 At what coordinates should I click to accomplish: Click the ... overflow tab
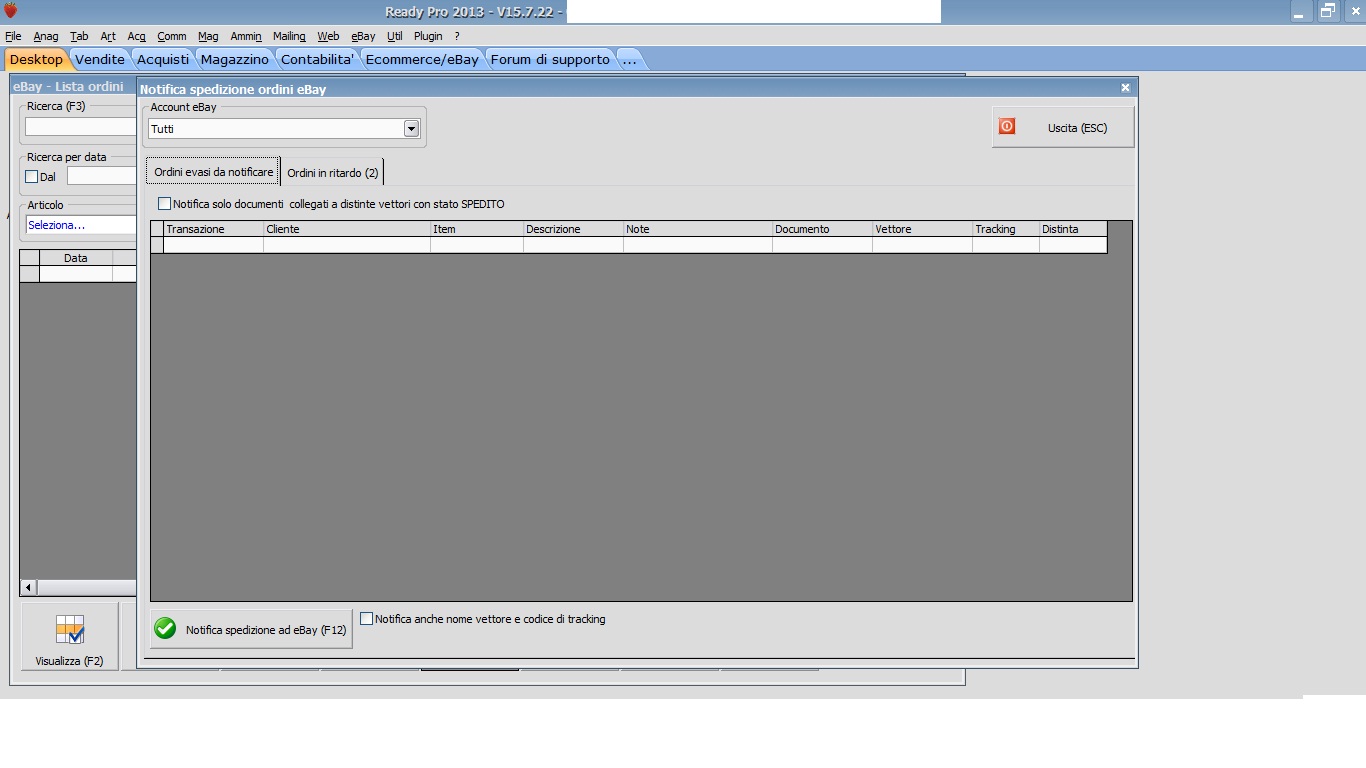pos(630,59)
